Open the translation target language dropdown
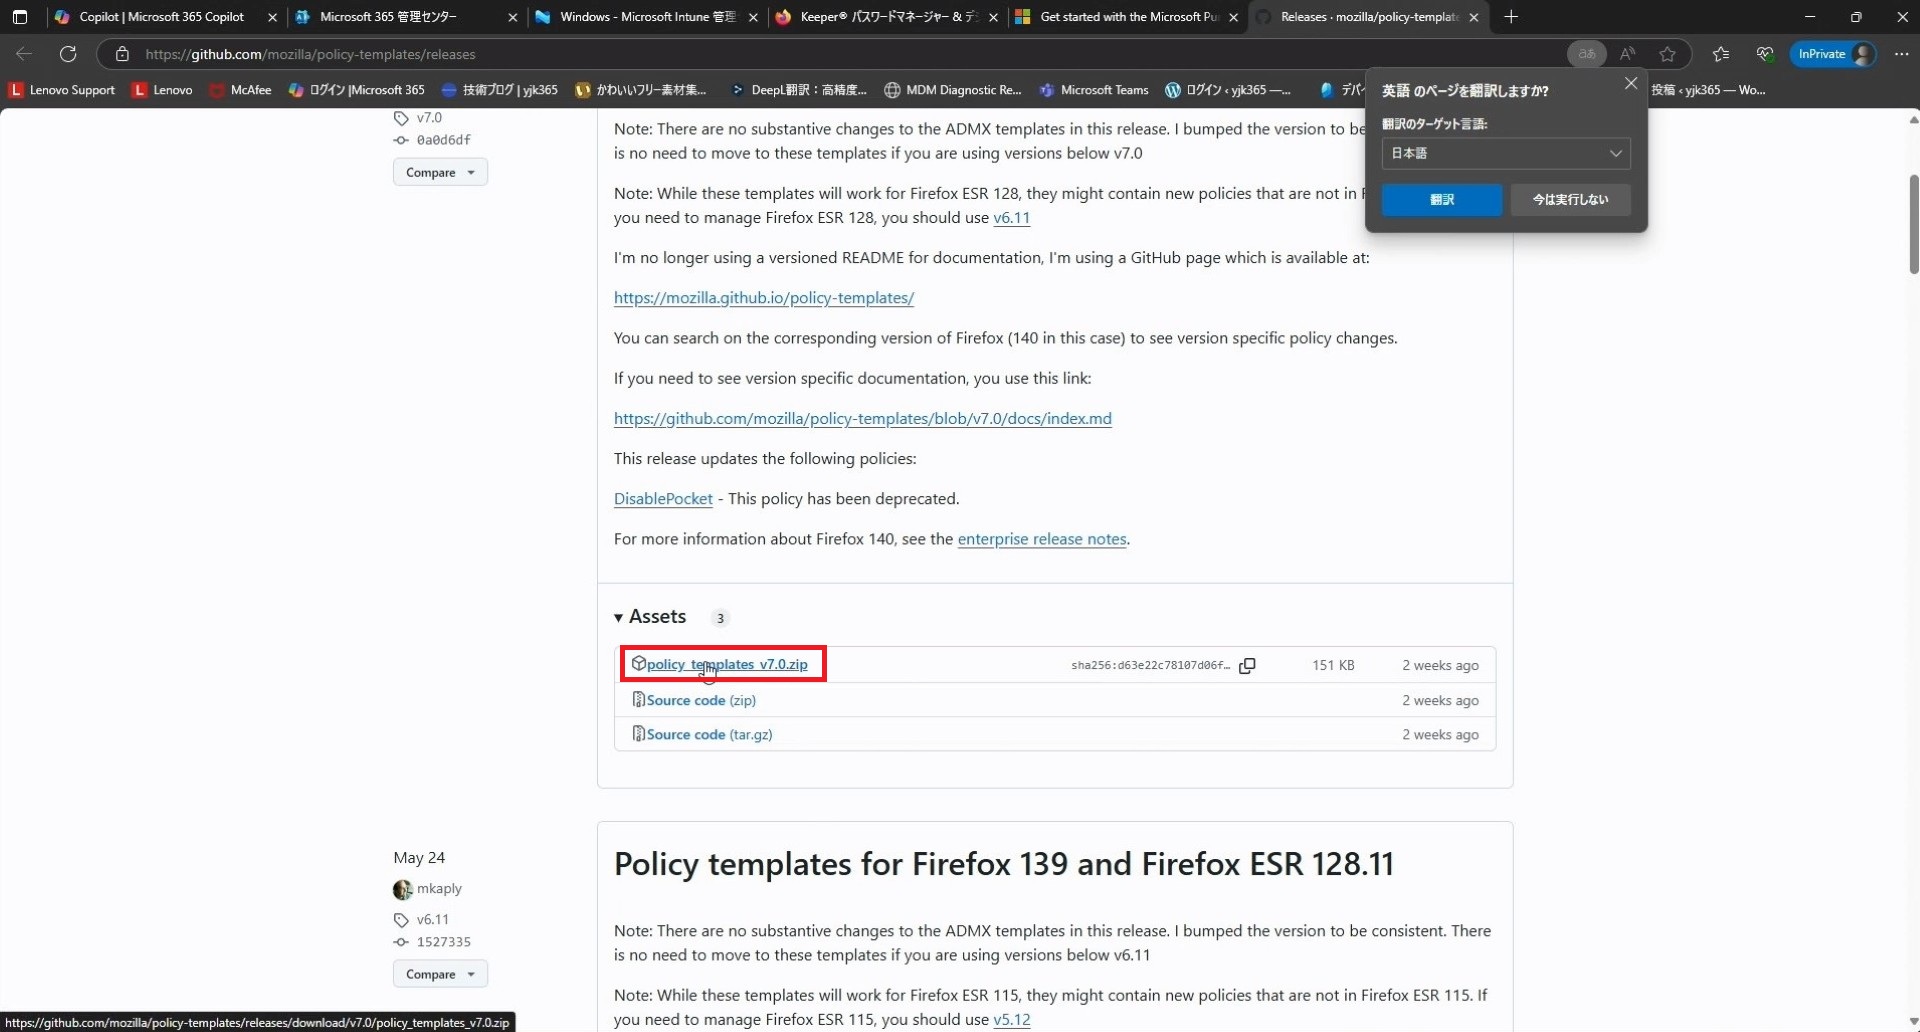The height and width of the screenshot is (1032, 1920). (x=1505, y=153)
